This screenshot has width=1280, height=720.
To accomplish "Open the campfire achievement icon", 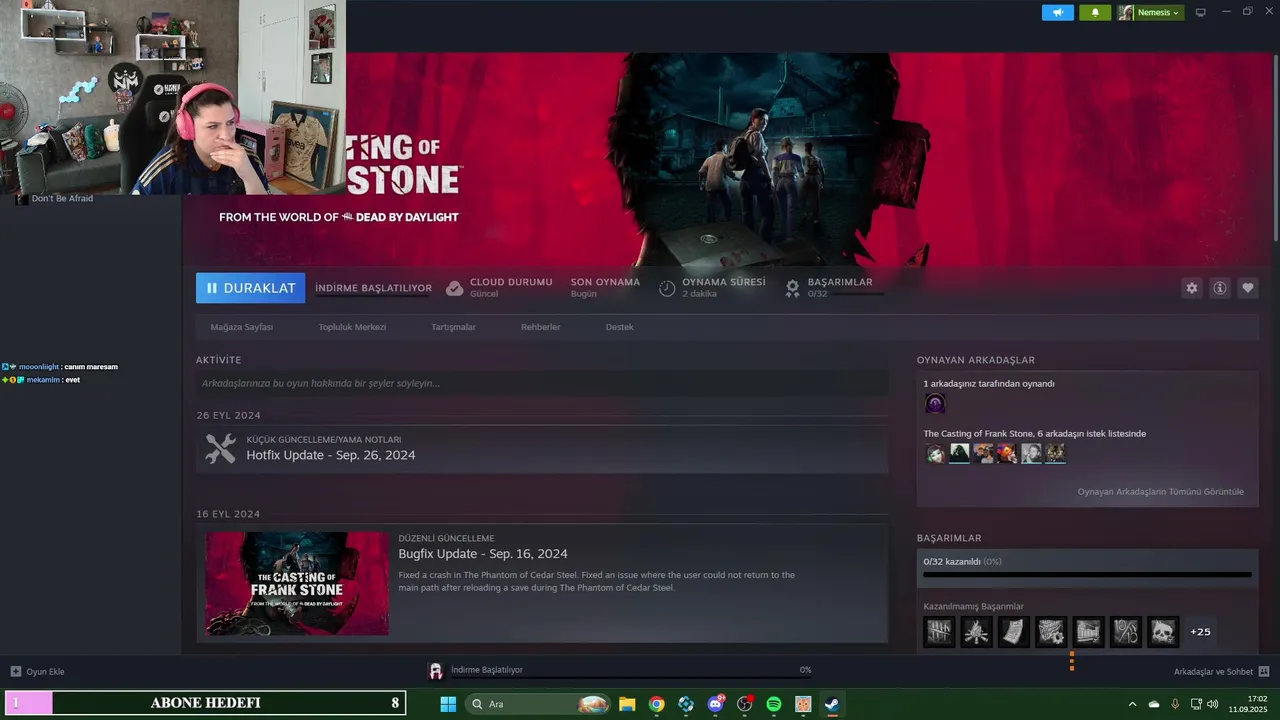I will click(x=976, y=632).
